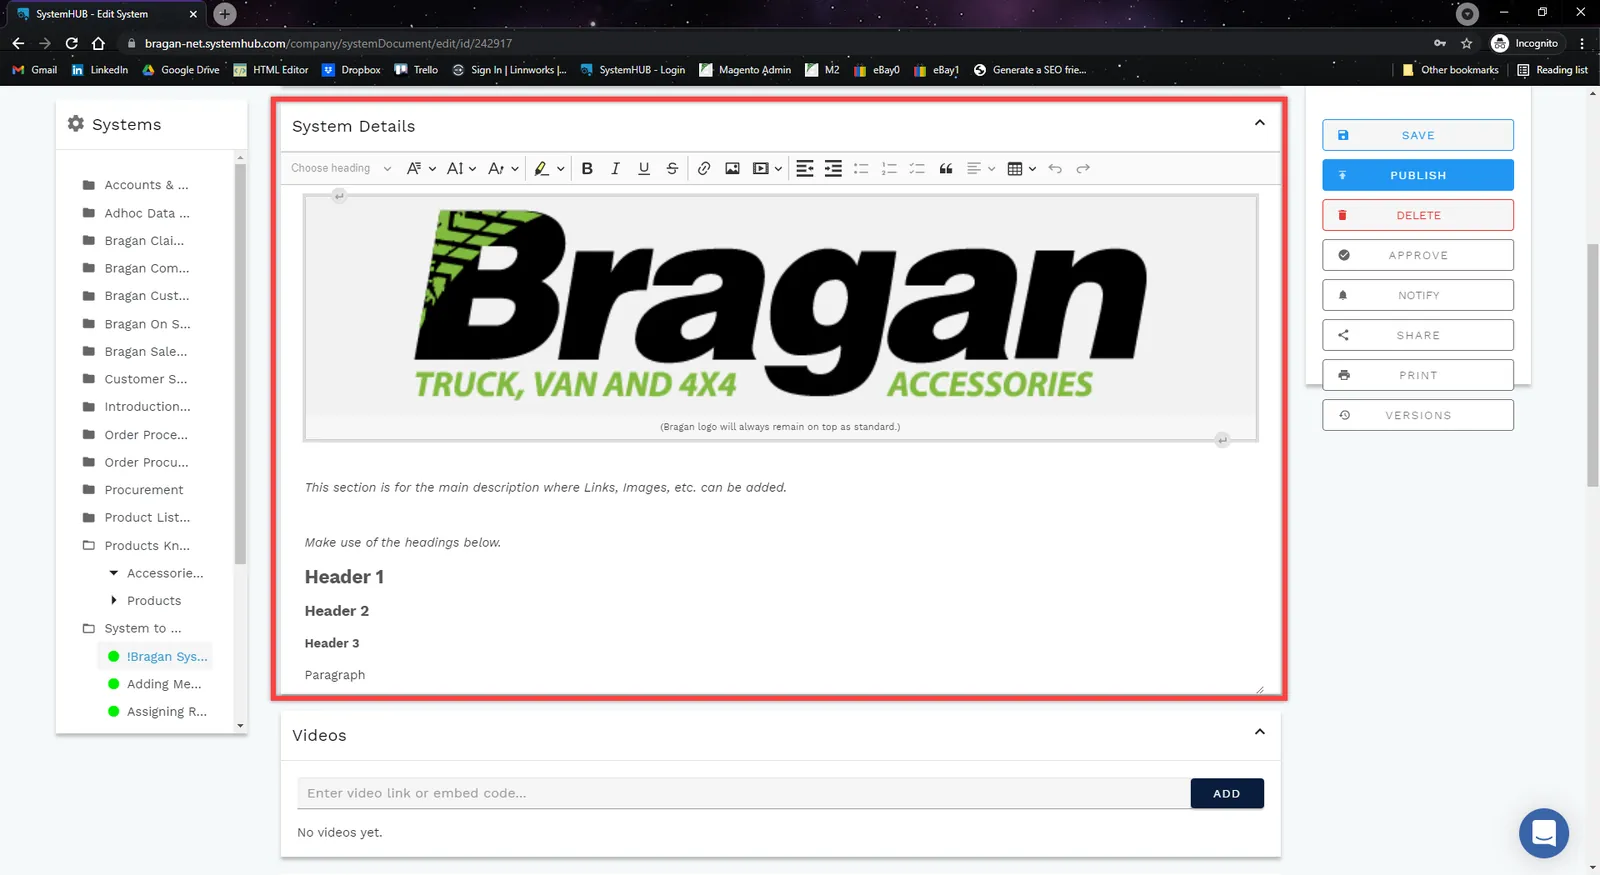
Task: Open the Customer S... folder
Action: tap(134, 379)
